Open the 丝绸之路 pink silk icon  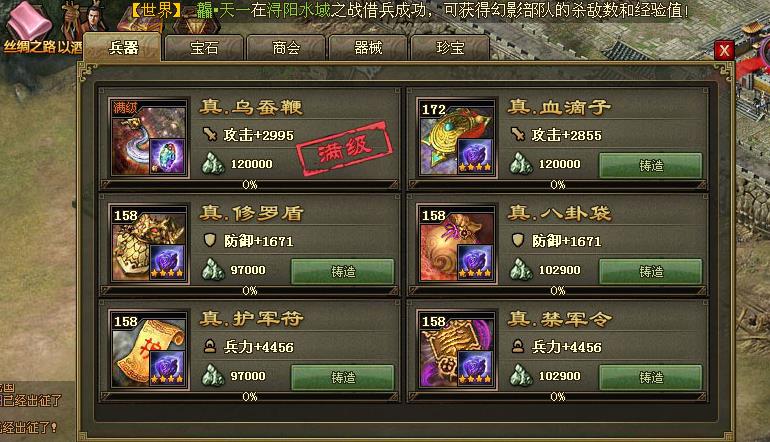point(27,22)
